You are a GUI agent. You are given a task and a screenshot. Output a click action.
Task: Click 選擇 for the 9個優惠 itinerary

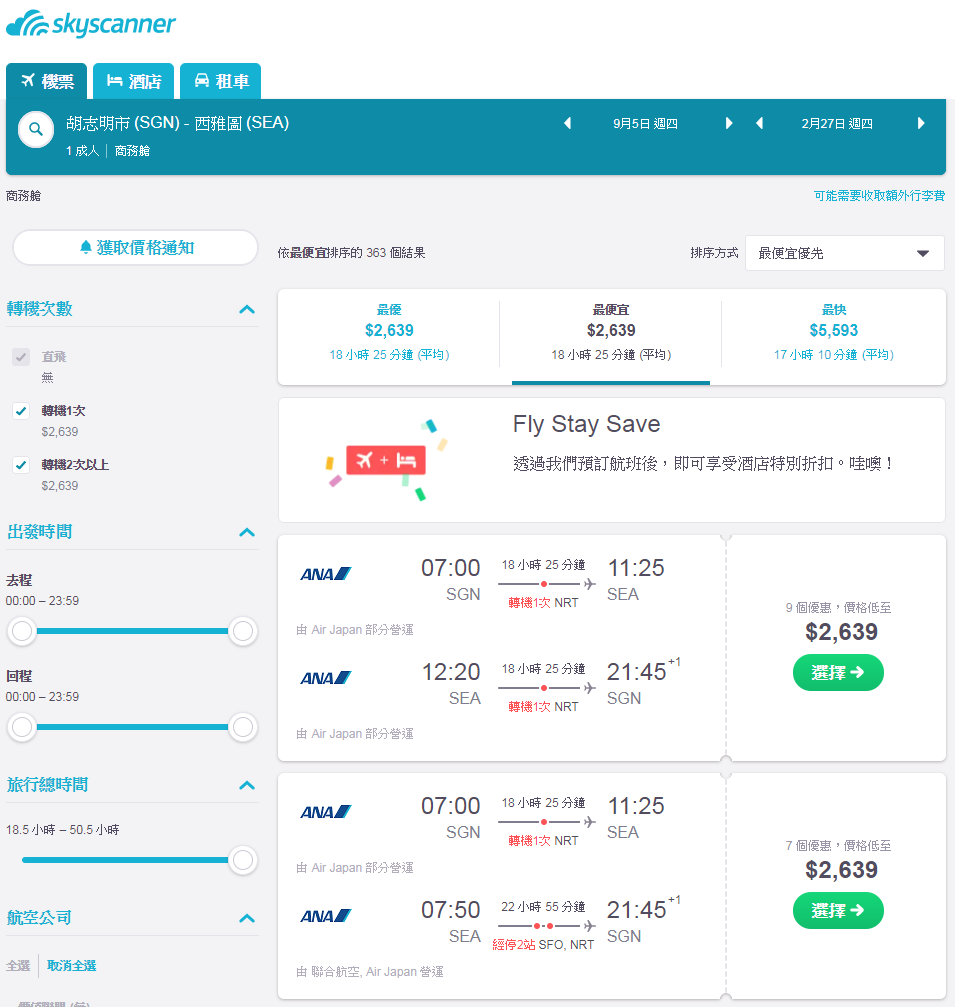[x=838, y=672]
